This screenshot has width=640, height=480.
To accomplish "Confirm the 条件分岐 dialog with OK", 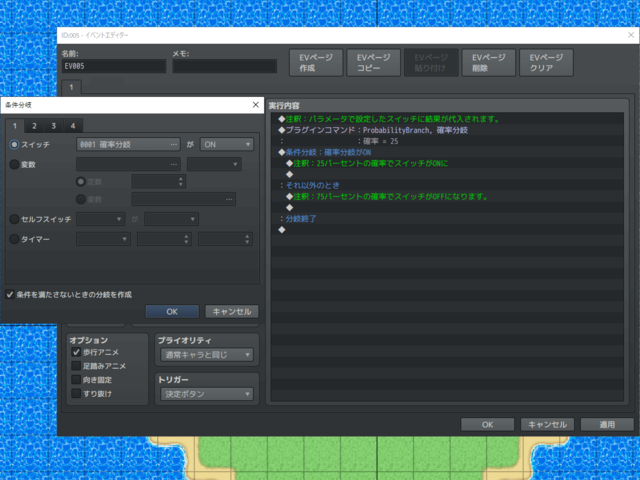I will click(172, 312).
